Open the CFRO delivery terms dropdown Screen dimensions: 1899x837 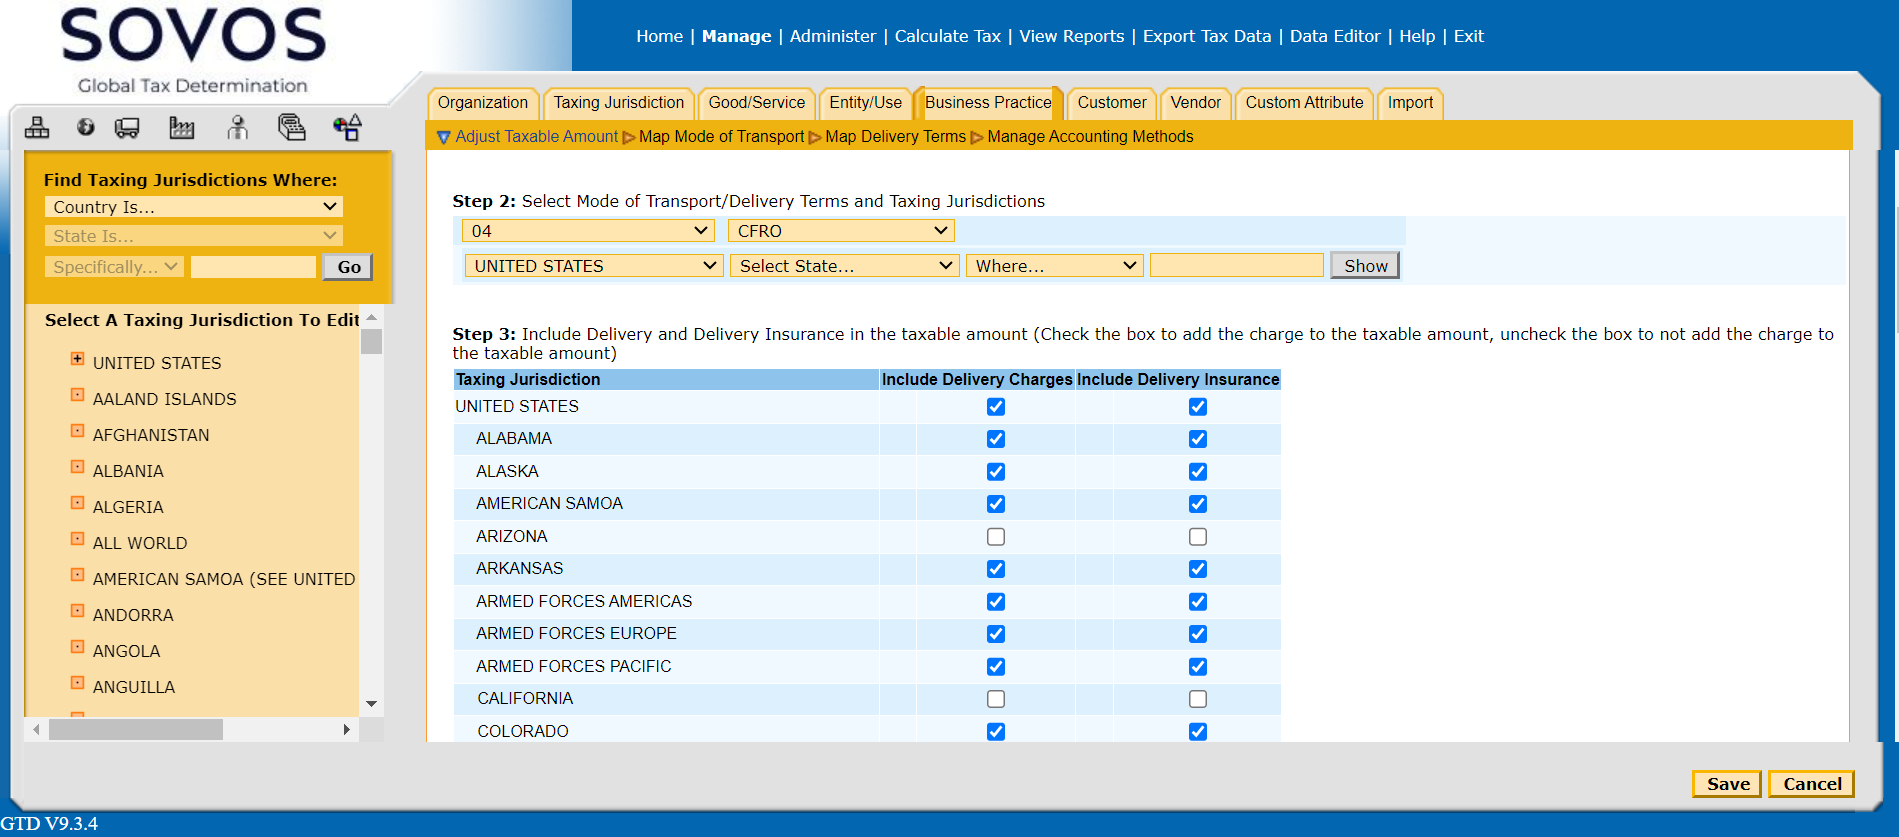tap(841, 231)
